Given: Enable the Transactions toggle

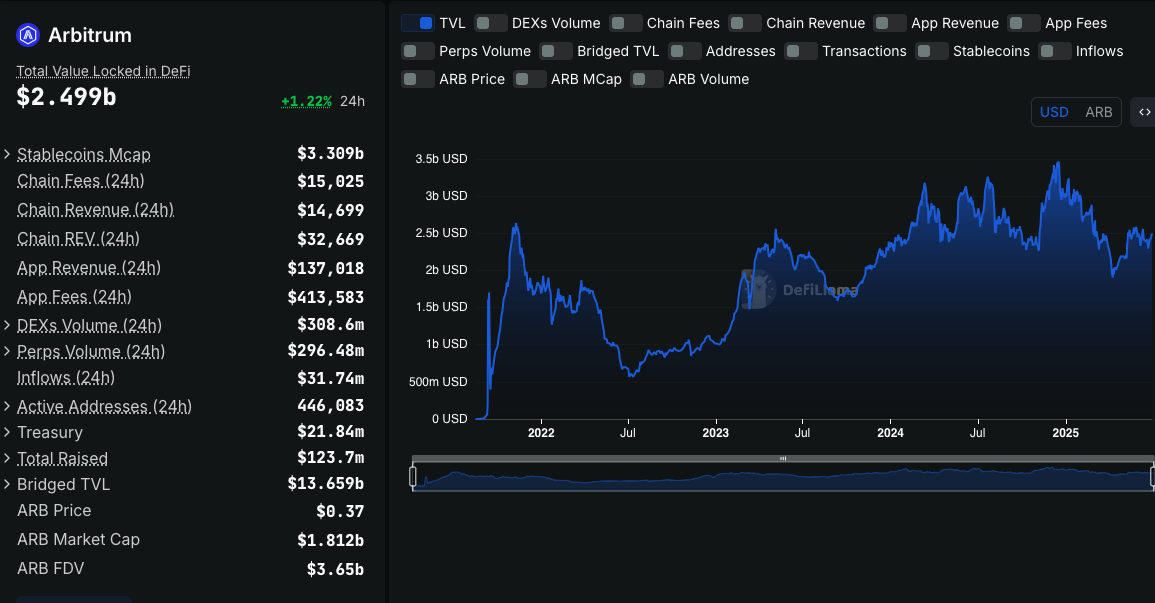Looking at the screenshot, I should tap(801, 51).
